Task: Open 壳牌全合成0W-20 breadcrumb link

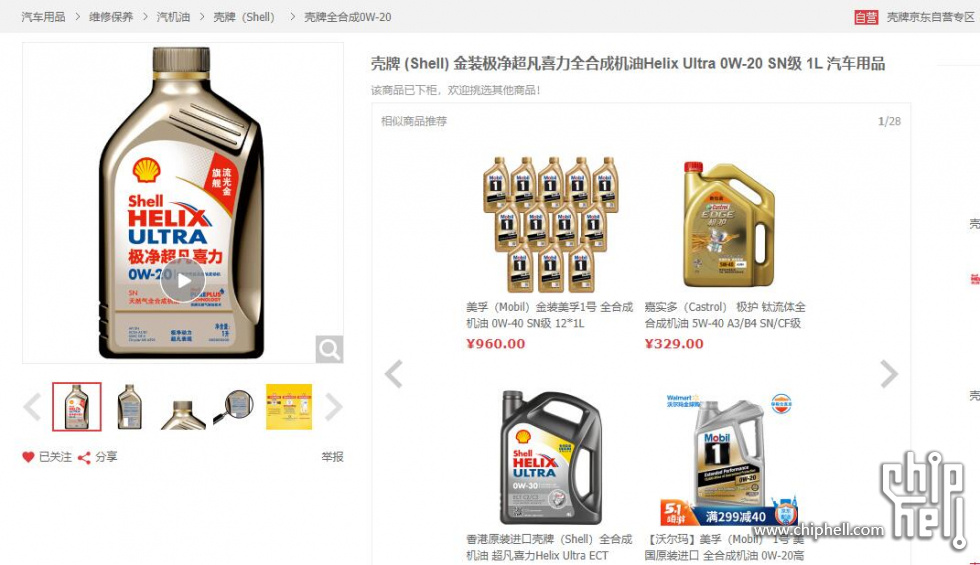Action: click(x=348, y=17)
